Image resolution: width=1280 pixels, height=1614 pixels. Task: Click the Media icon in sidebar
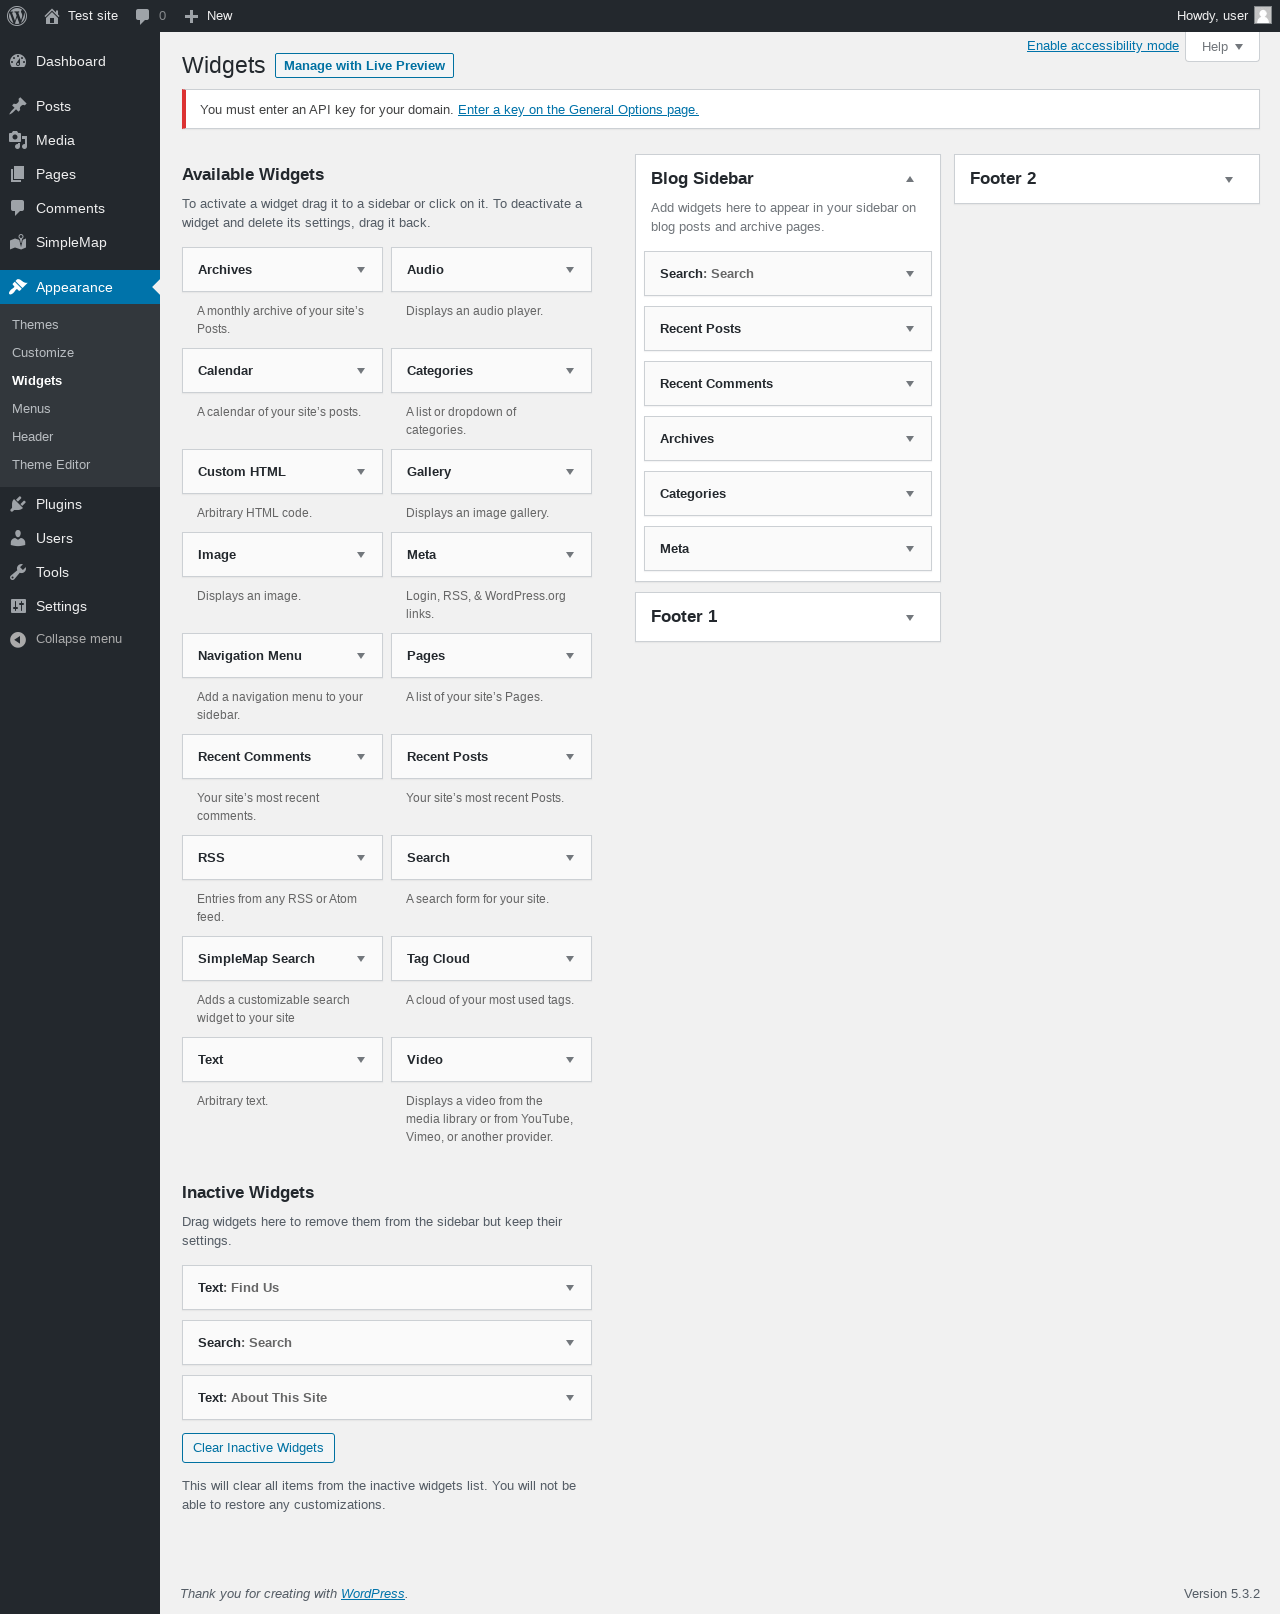(x=18, y=140)
